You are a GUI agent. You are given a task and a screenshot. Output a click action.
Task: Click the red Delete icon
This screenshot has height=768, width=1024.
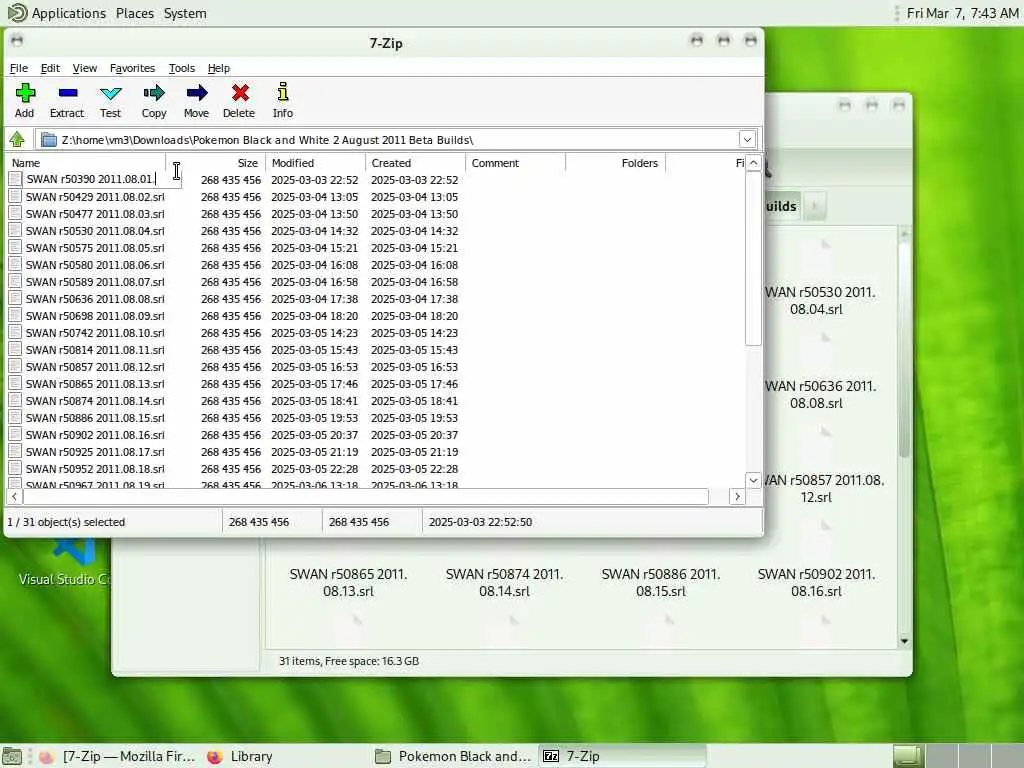[x=240, y=93]
